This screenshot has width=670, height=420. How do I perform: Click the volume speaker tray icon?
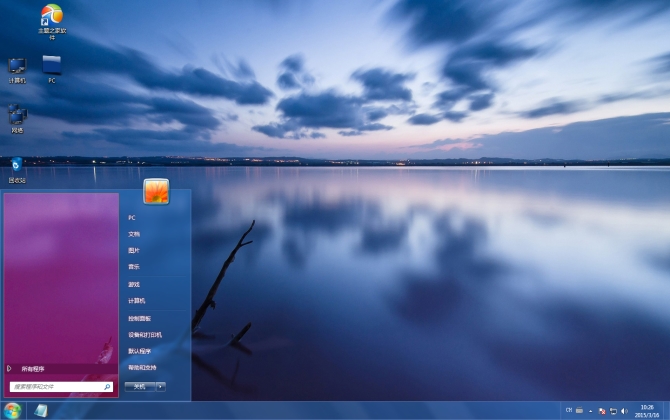coord(624,411)
